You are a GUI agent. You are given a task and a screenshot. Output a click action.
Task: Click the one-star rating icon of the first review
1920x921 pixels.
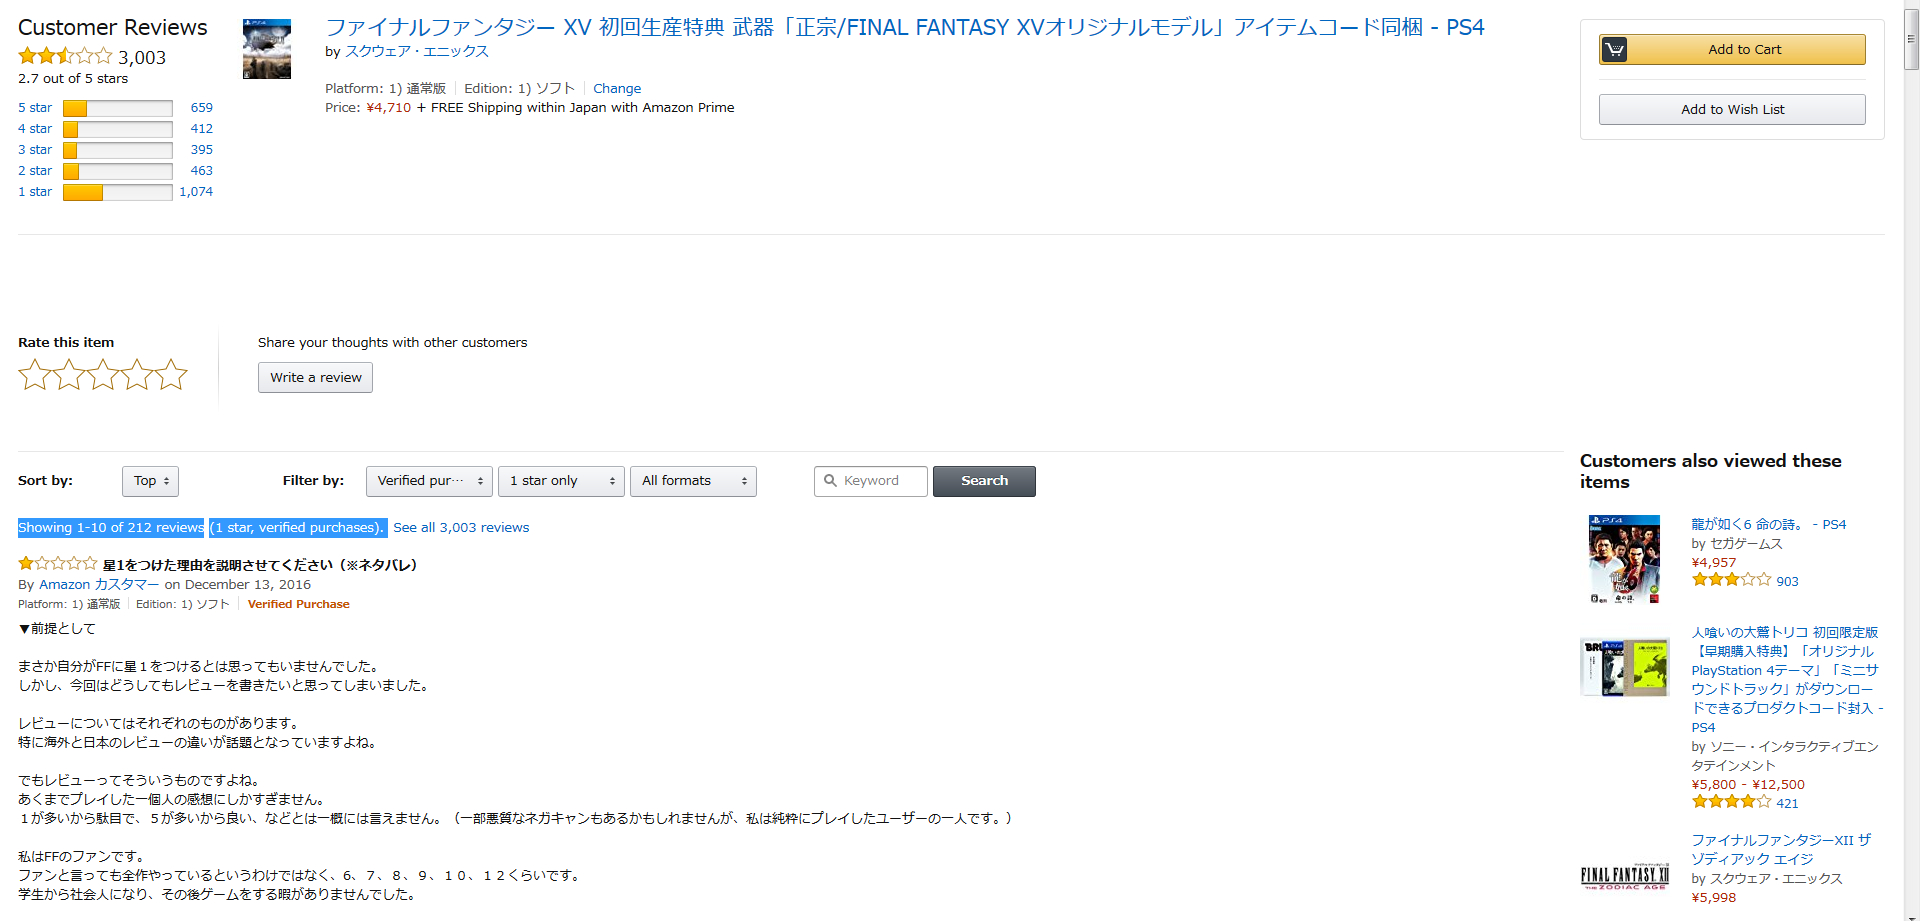pyautogui.click(x=57, y=564)
